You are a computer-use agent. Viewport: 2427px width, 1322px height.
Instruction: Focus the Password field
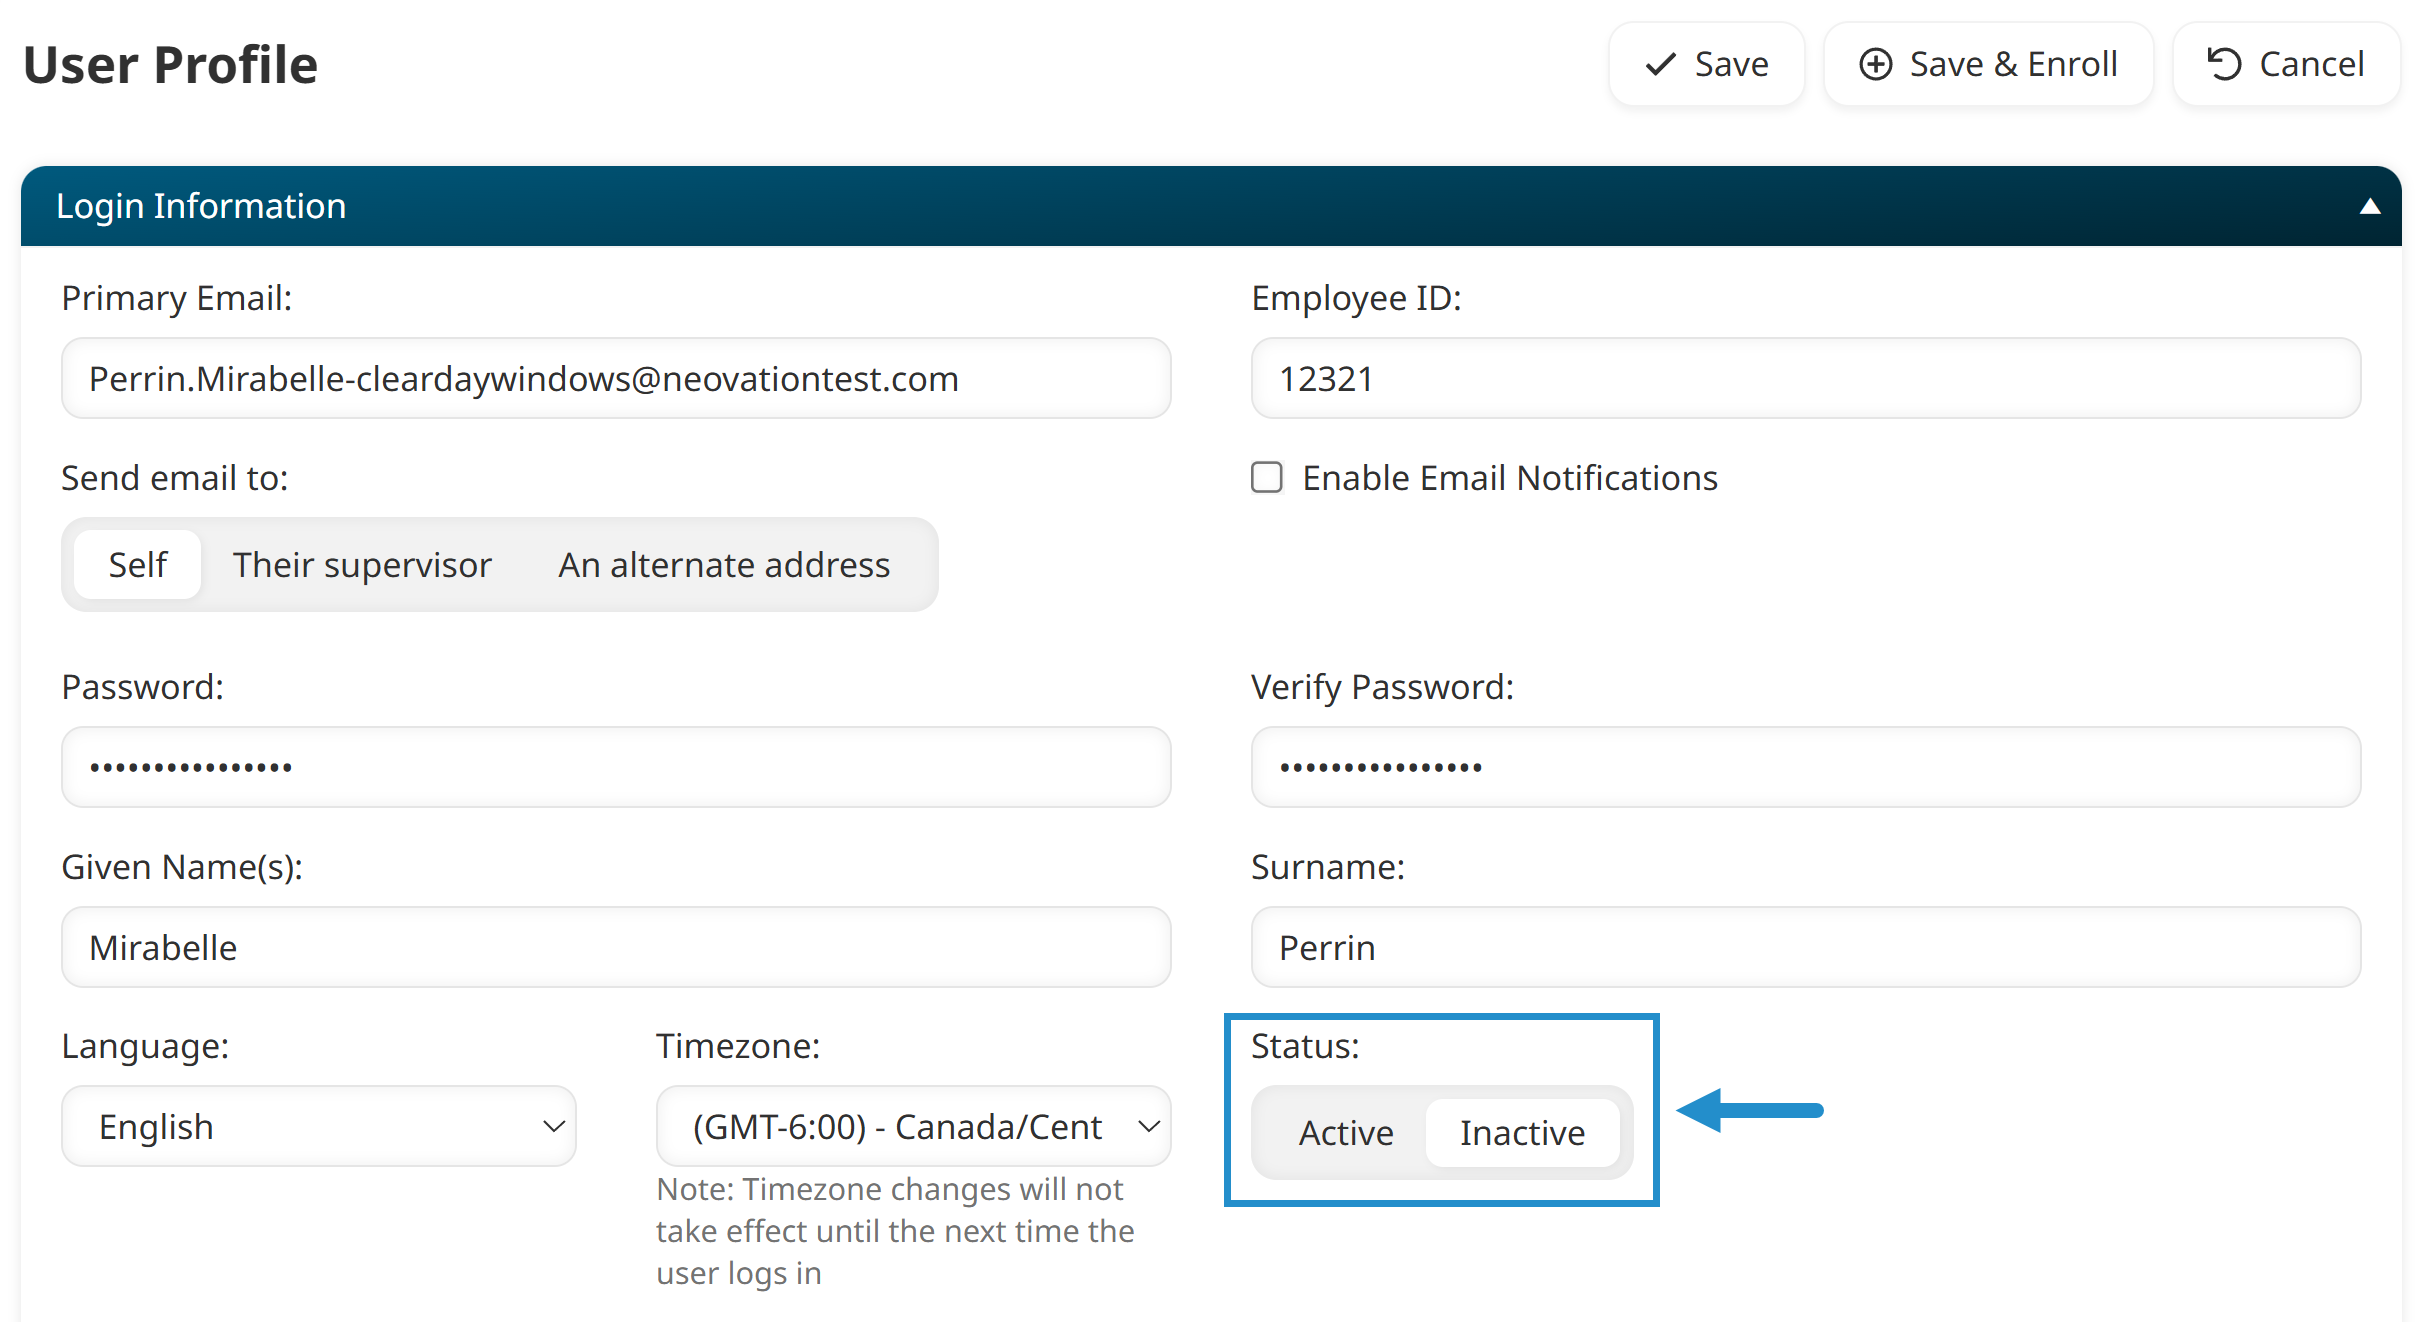pos(616,768)
